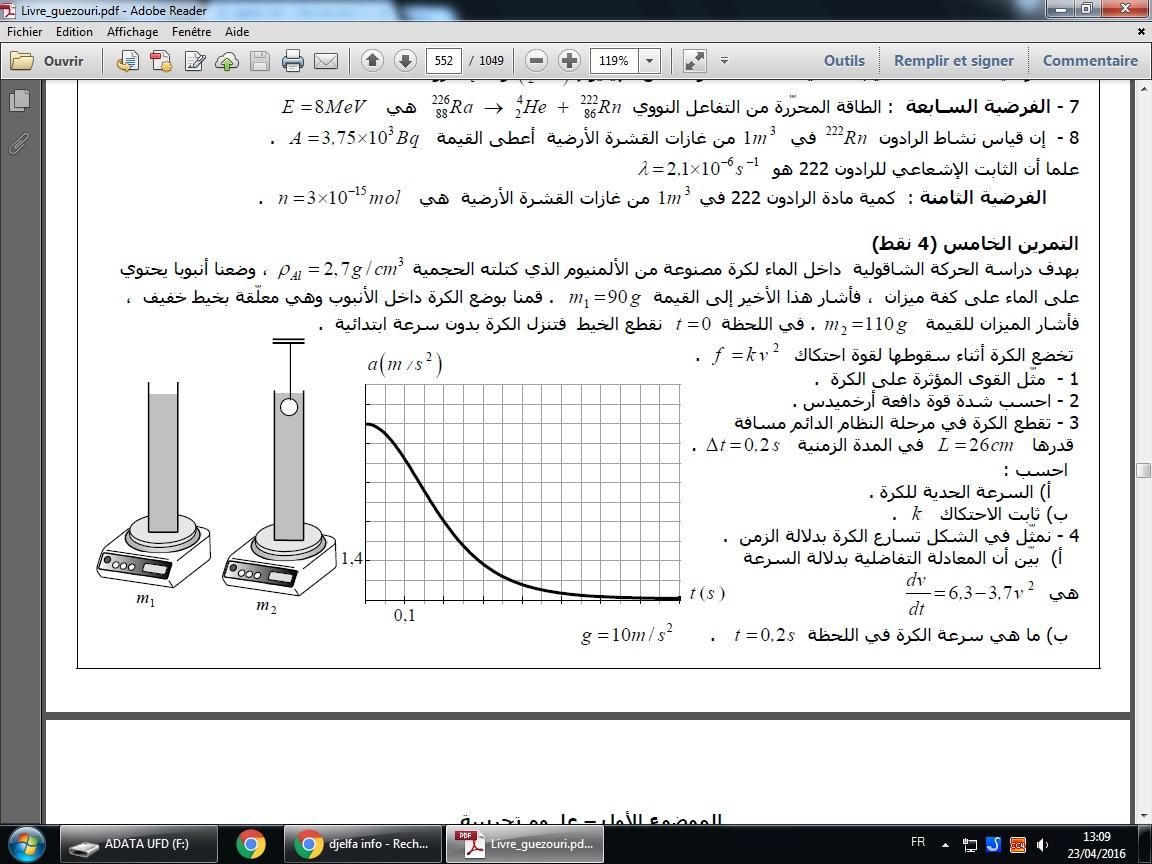Click the convert/export PDF icon with gold star

click(x=161, y=61)
